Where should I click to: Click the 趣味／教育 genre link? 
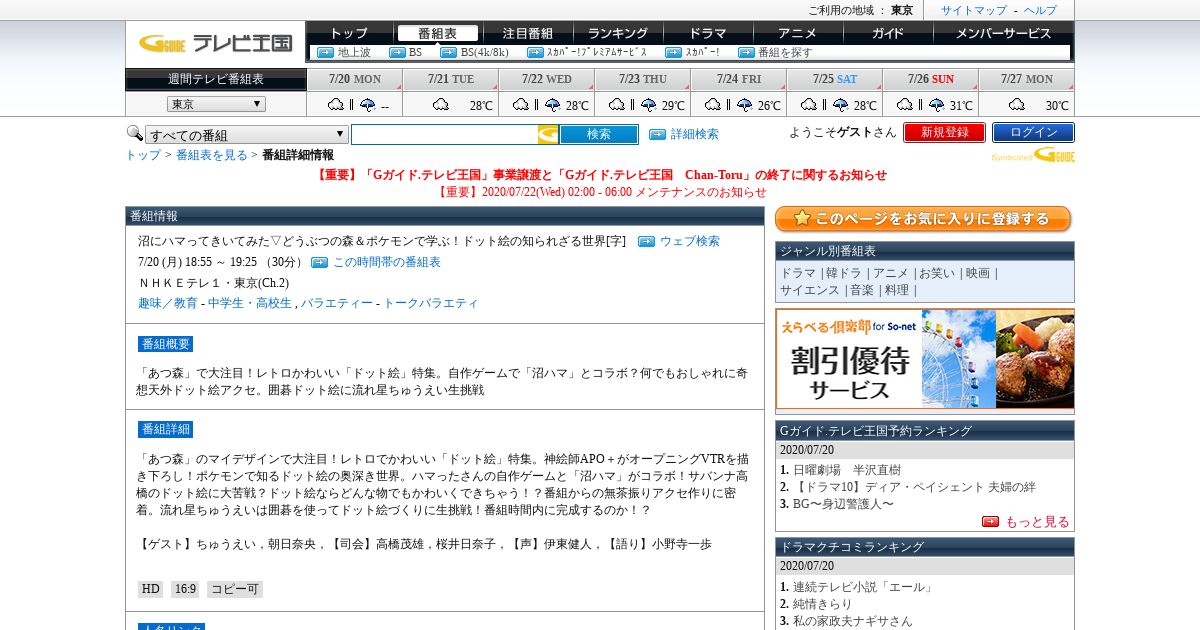click(168, 303)
